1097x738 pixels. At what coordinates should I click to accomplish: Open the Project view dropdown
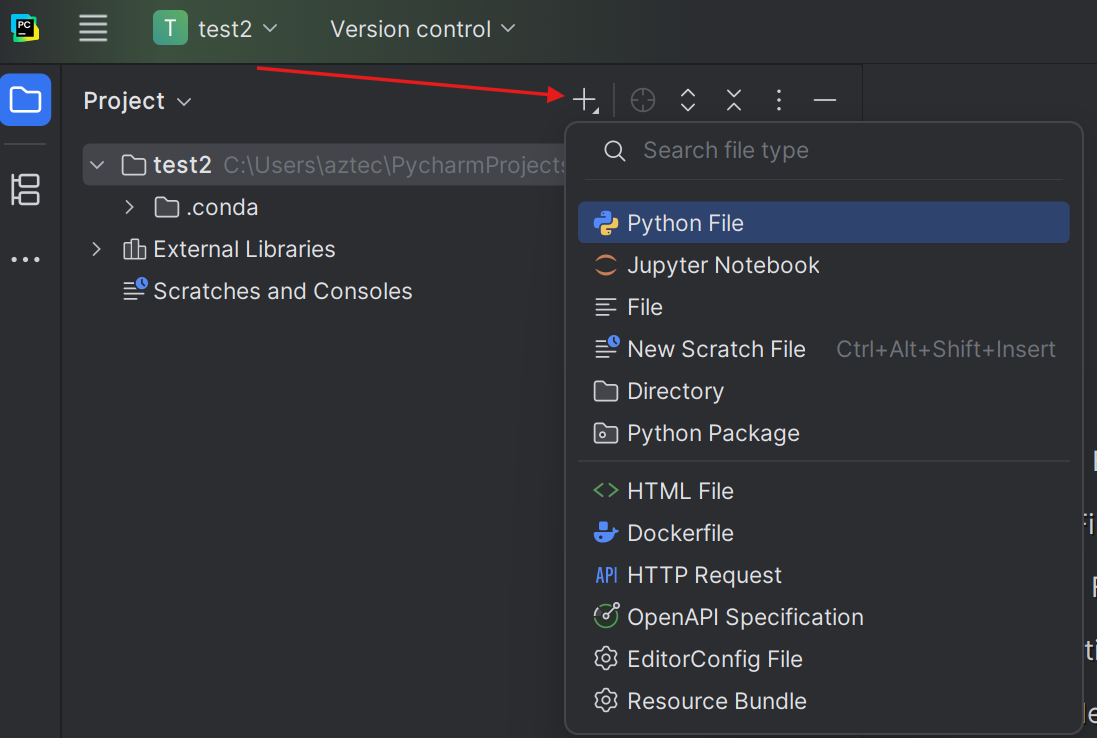137,101
